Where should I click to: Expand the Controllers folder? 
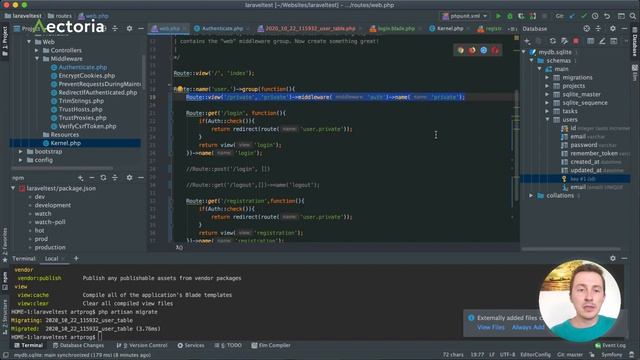(x=37, y=50)
